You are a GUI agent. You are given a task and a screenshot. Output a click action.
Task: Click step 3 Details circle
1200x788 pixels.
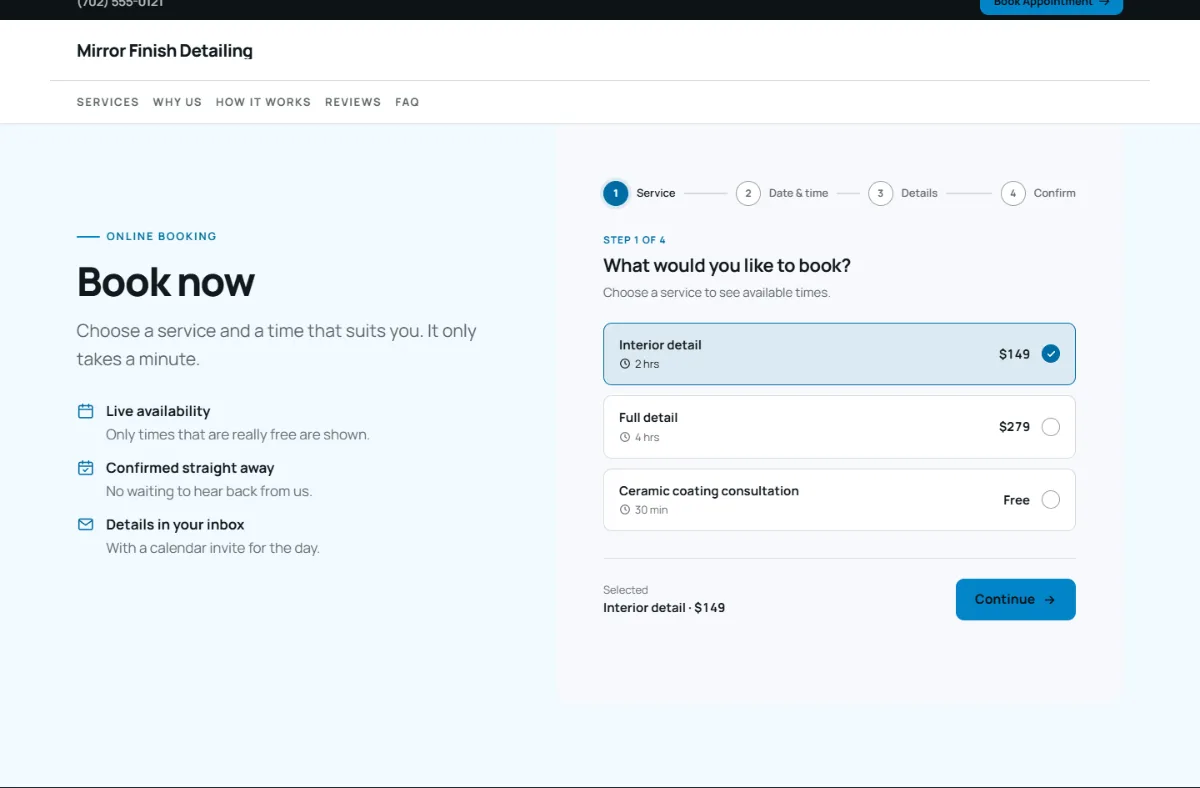880,193
